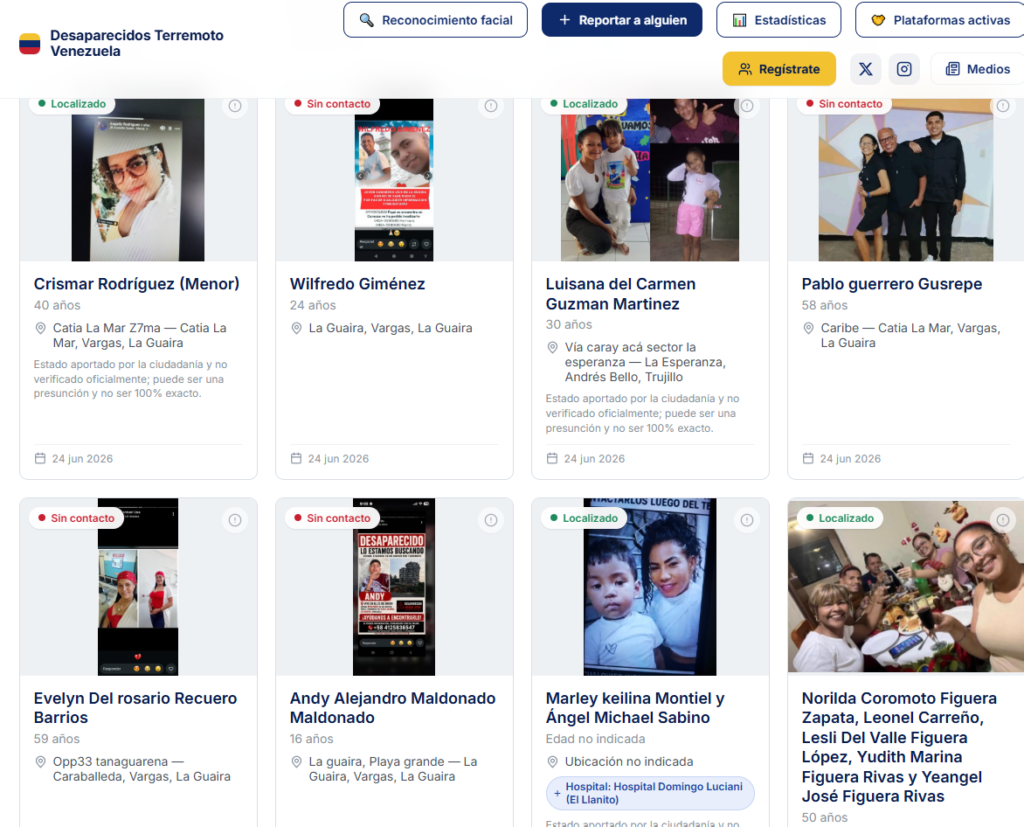Open Evelyn Del rosario Recuero Barrios photo

pos(138,587)
